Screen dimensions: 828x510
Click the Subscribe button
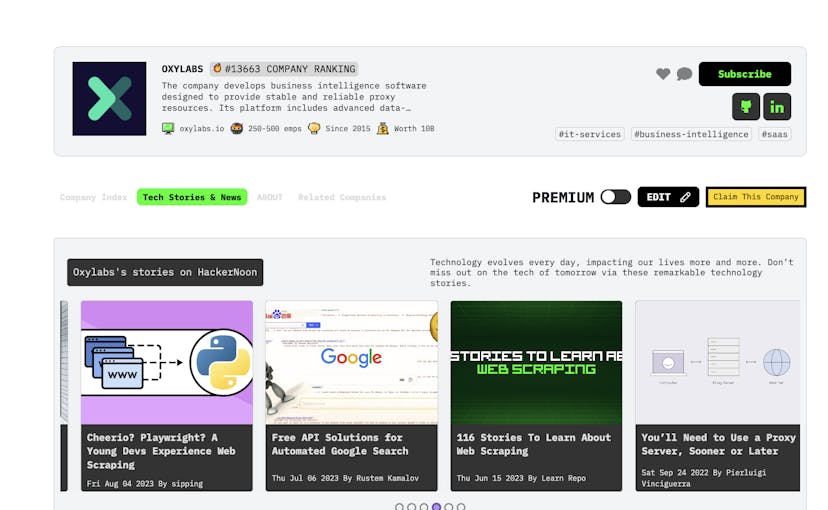pos(745,74)
